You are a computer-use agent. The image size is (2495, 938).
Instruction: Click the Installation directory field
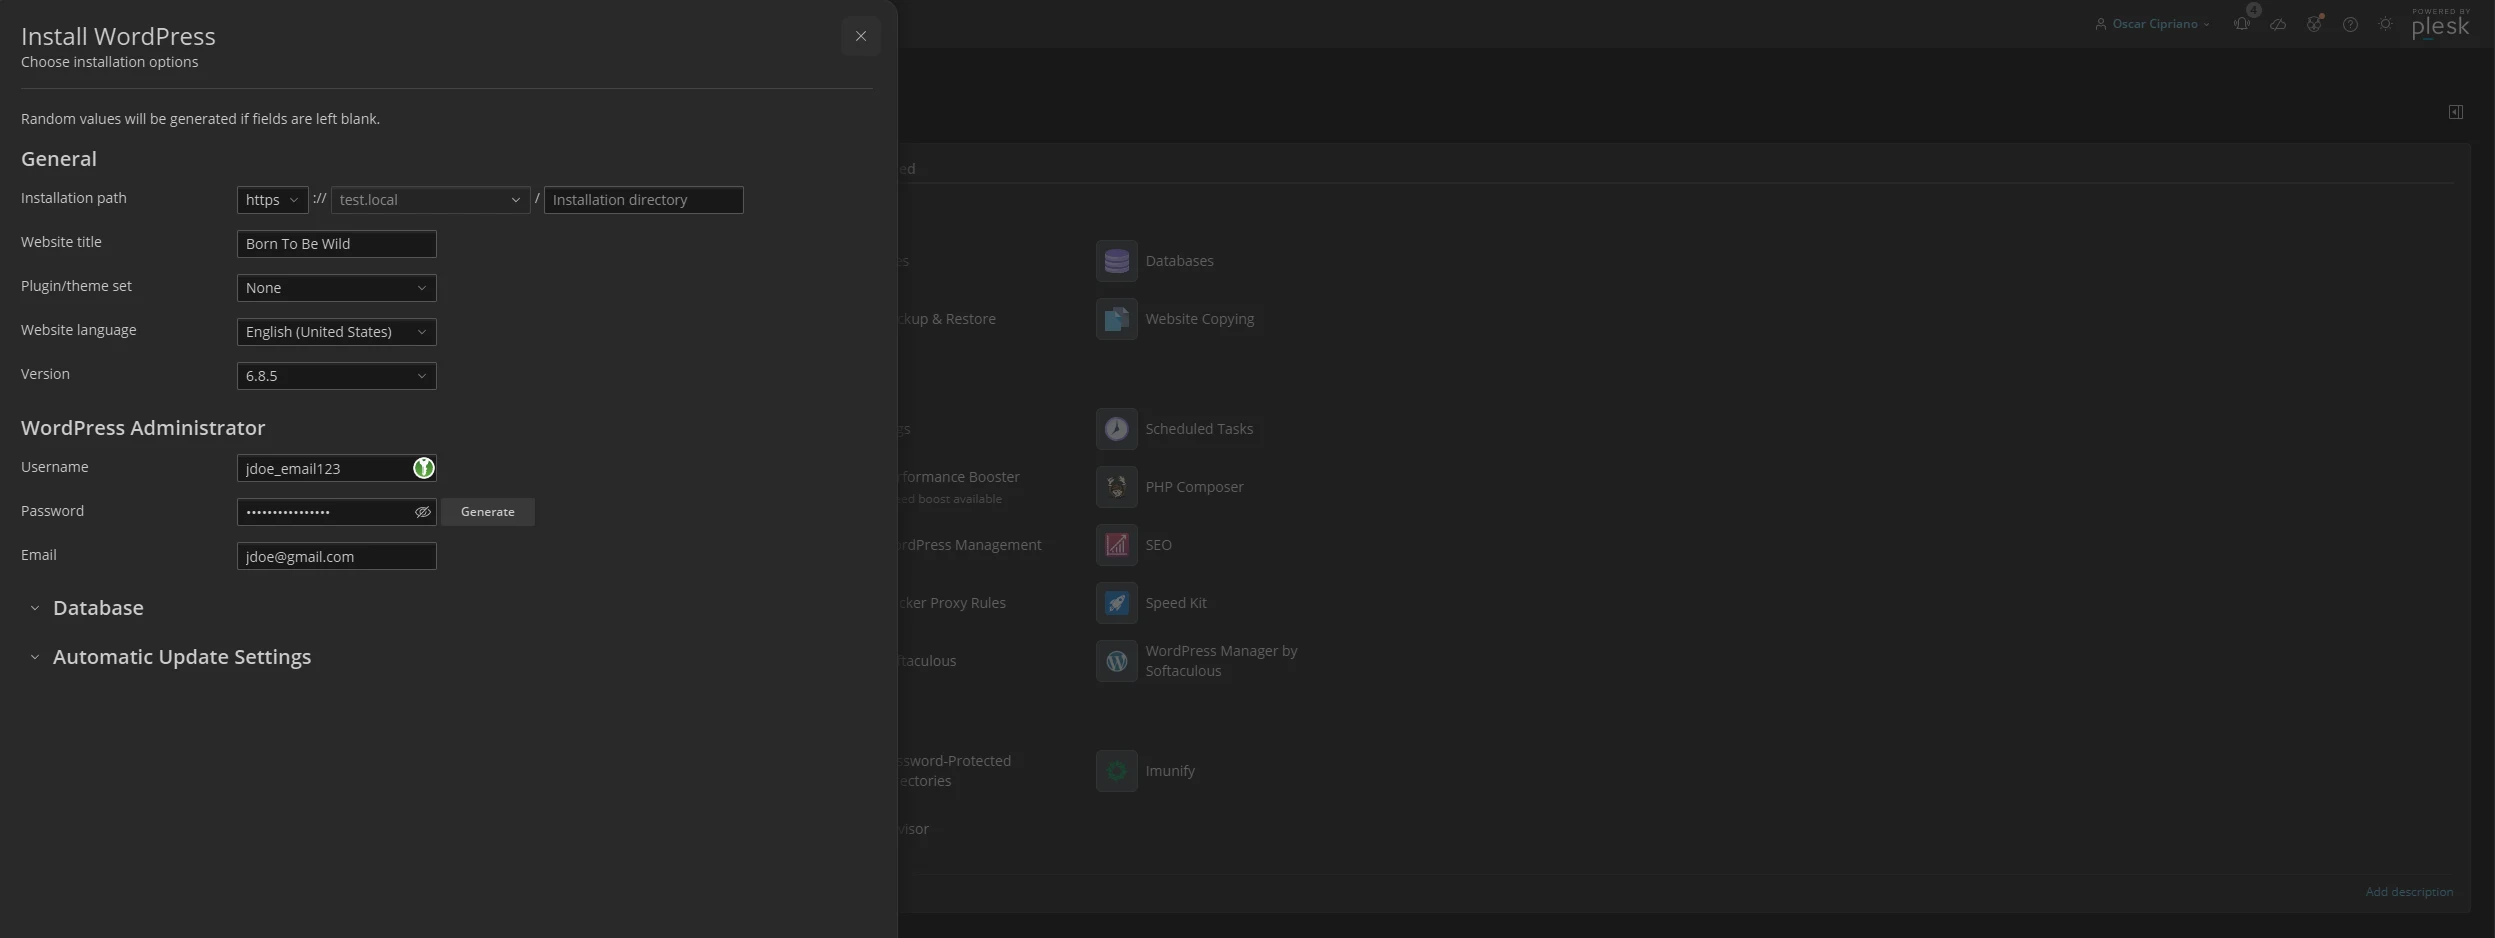point(643,200)
